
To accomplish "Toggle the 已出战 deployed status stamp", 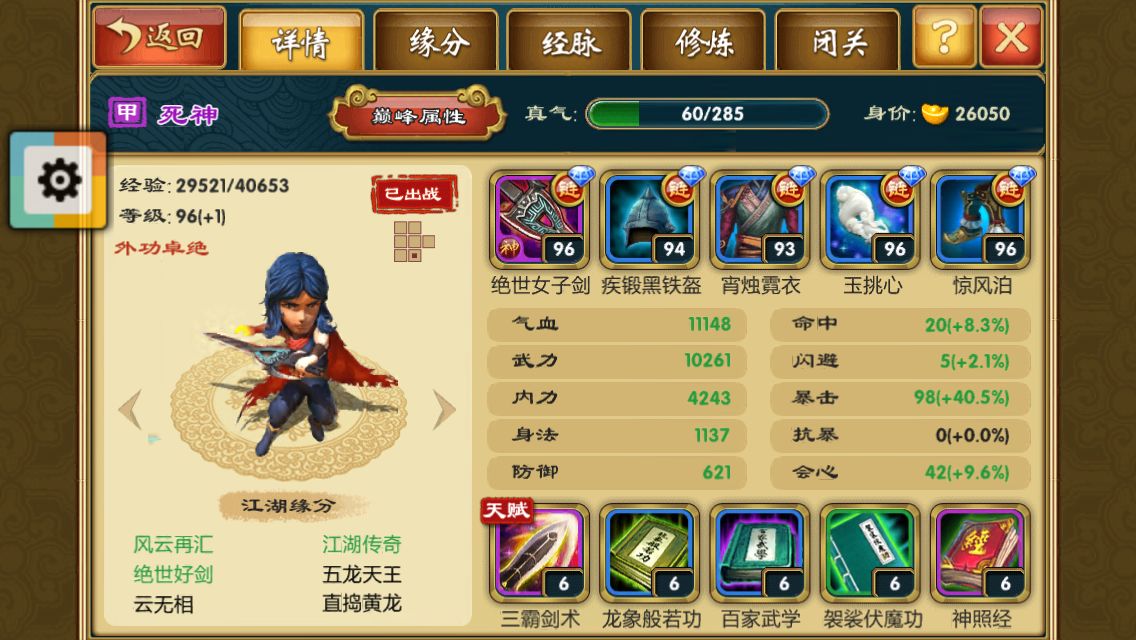I will [x=414, y=194].
